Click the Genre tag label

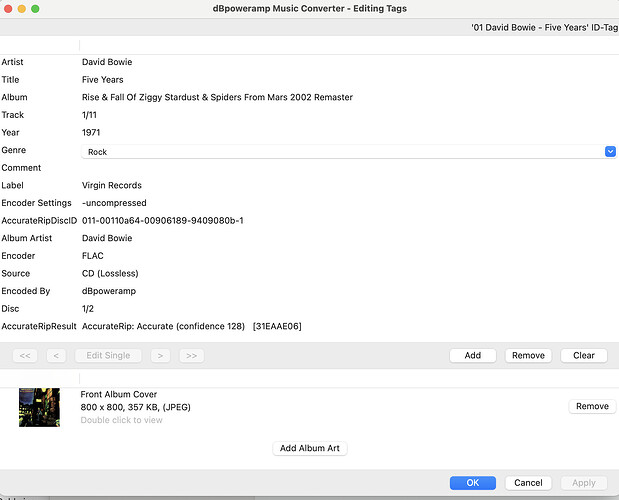14,150
